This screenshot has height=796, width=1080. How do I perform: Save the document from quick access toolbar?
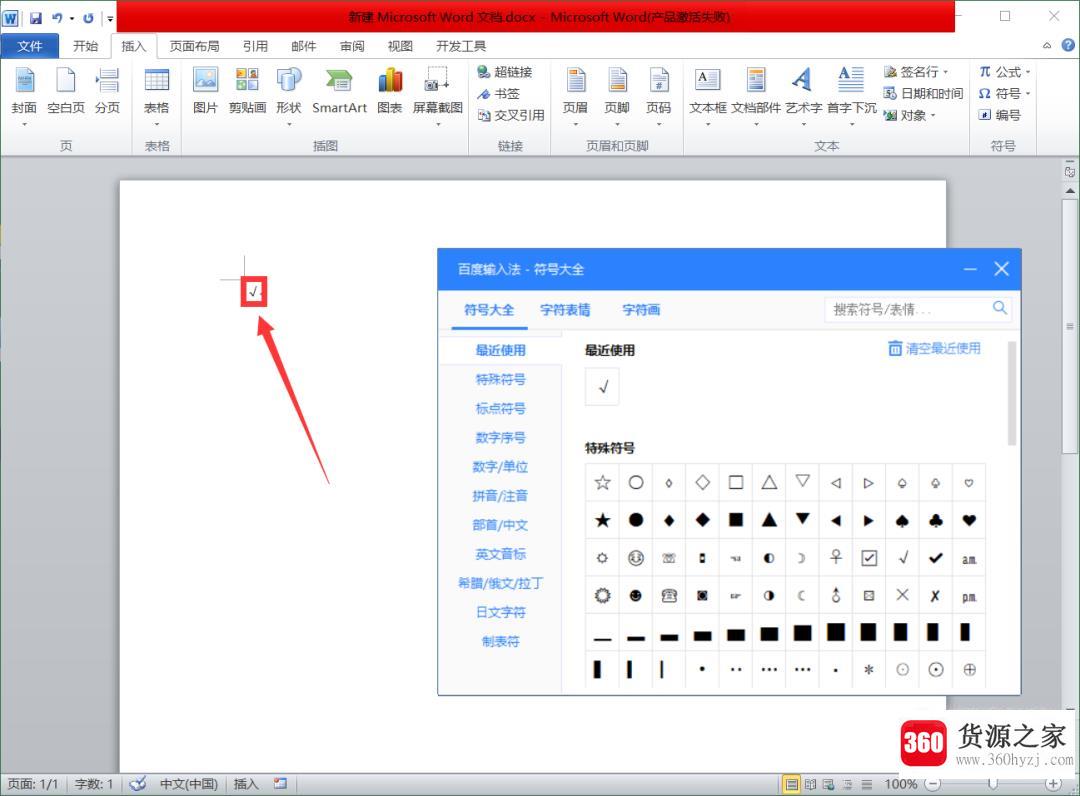click(x=36, y=18)
